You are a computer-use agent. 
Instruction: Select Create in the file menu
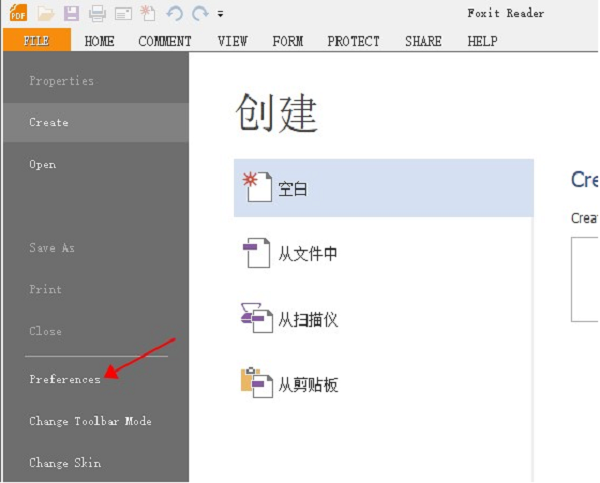96,122
